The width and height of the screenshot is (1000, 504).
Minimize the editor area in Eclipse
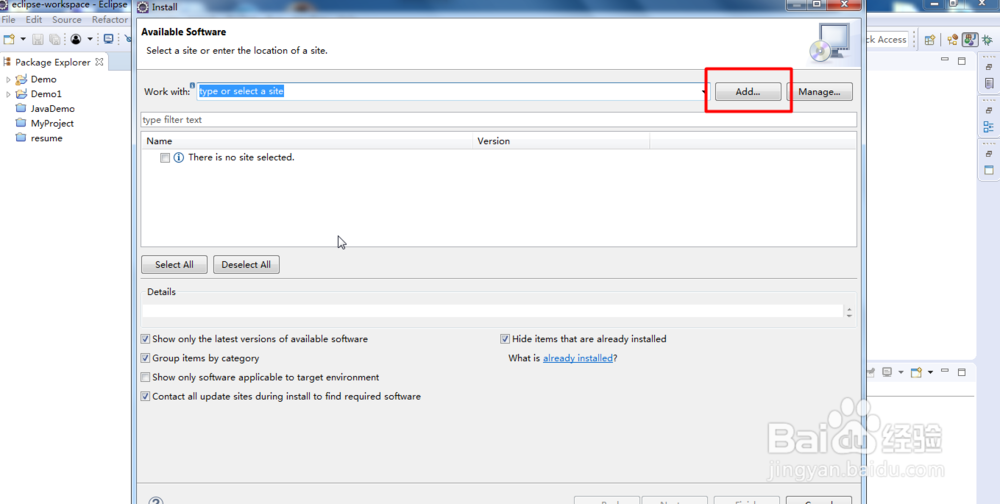click(x=946, y=59)
